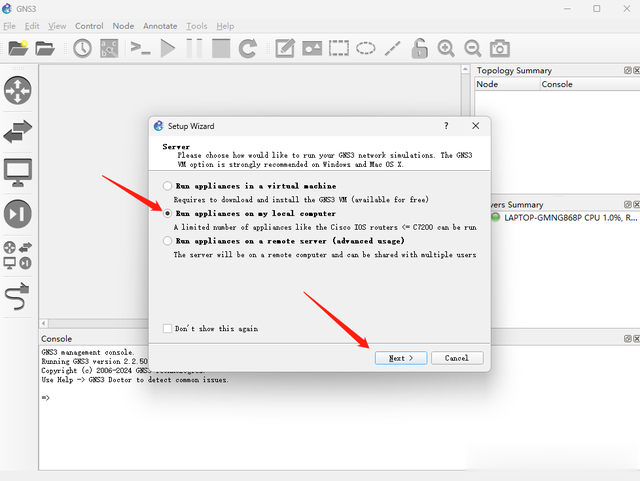
Task: Draw an ellipse tool
Action: (x=365, y=48)
